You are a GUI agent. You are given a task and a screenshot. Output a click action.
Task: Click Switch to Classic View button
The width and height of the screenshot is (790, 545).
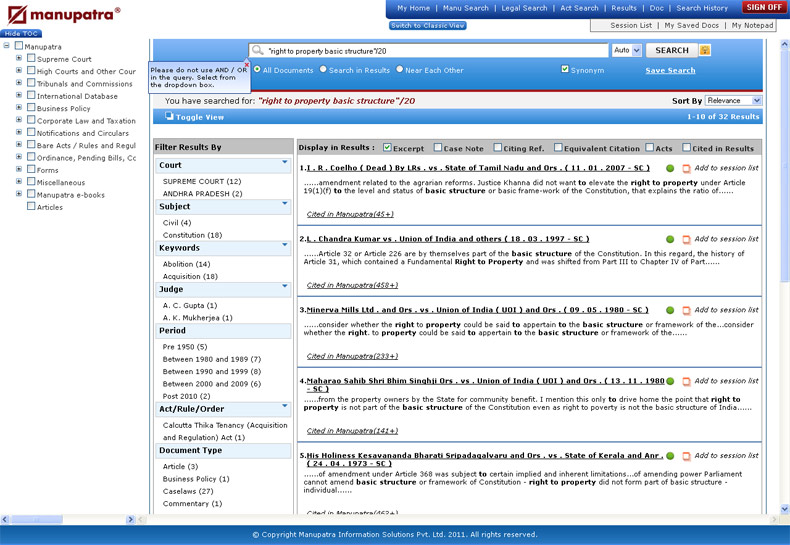click(427, 26)
